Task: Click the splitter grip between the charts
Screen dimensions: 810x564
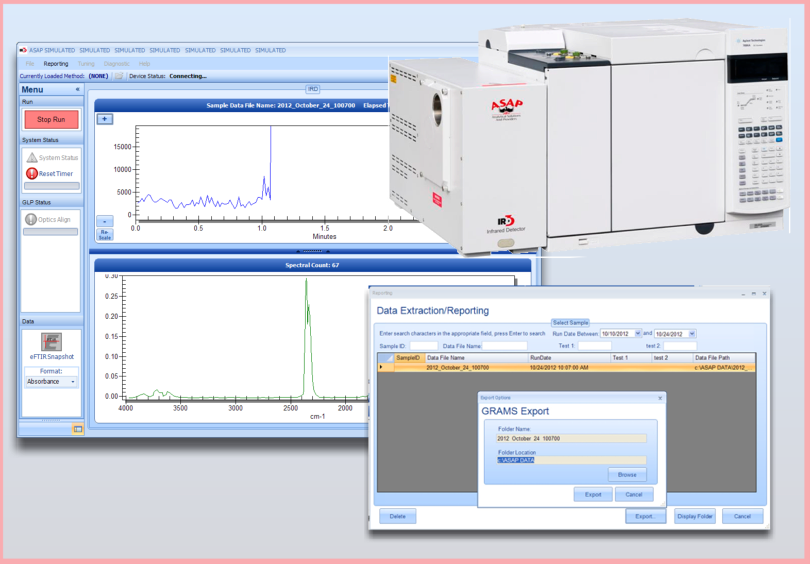Action: [x=313, y=252]
